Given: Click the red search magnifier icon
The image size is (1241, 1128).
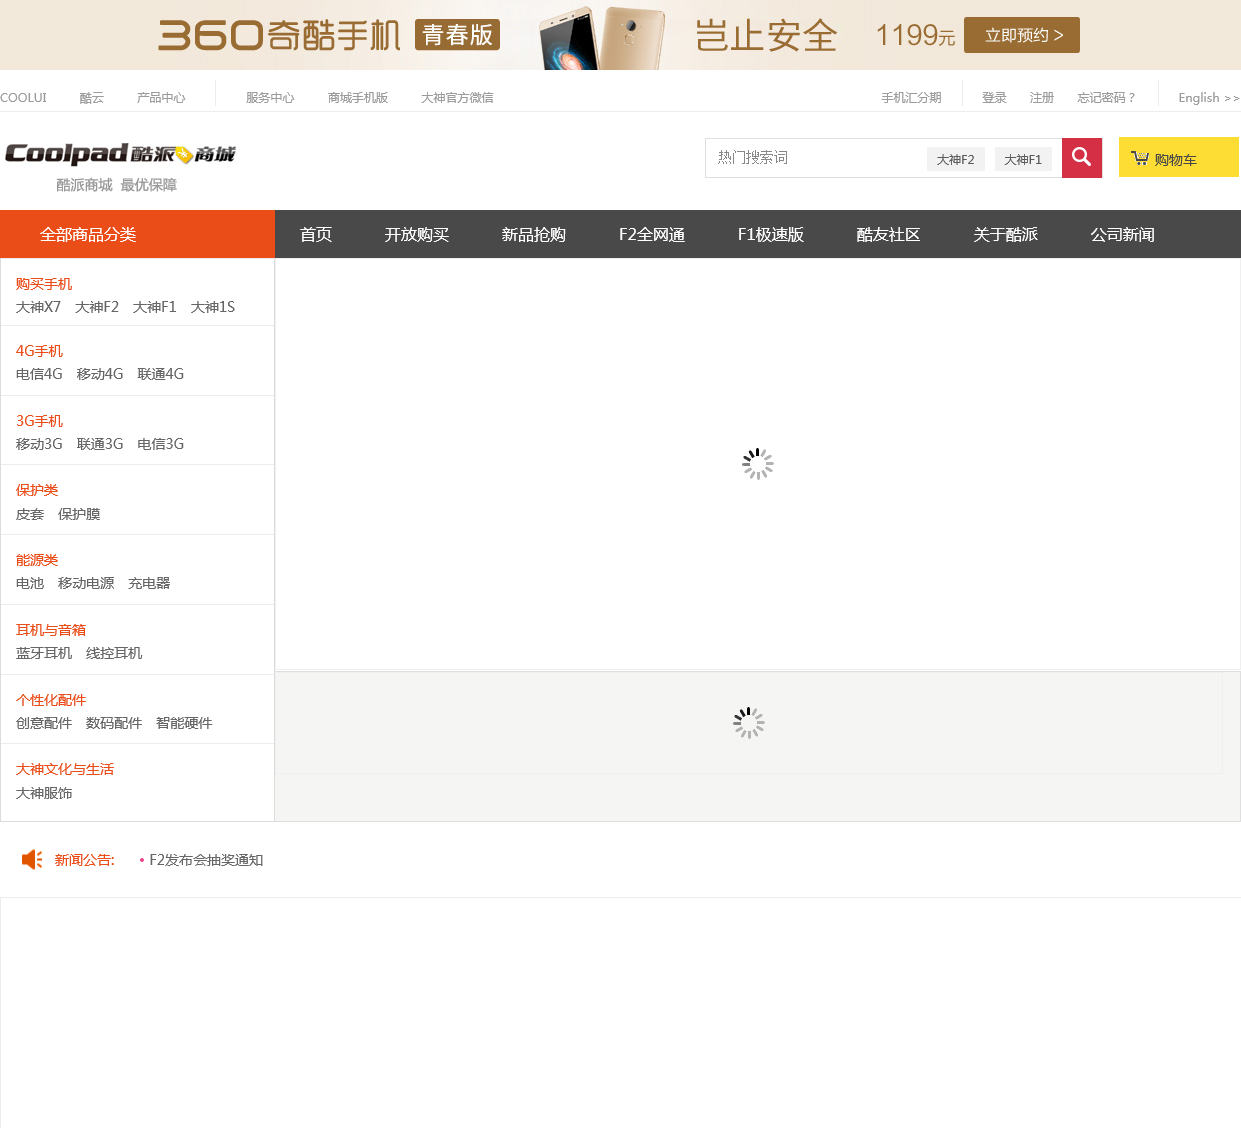Looking at the screenshot, I should click(1081, 158).
